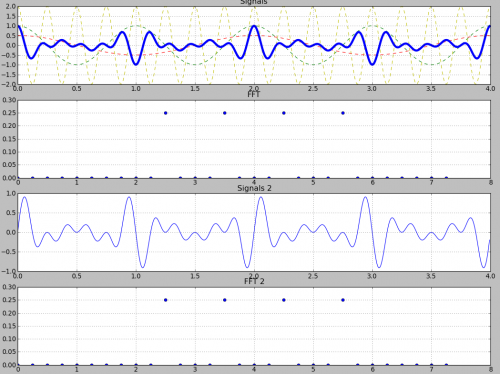Select the FFT 2 plot data point at frequency 5.5
The height and width of the screenshot is (374, 500).
click(343, 300)
